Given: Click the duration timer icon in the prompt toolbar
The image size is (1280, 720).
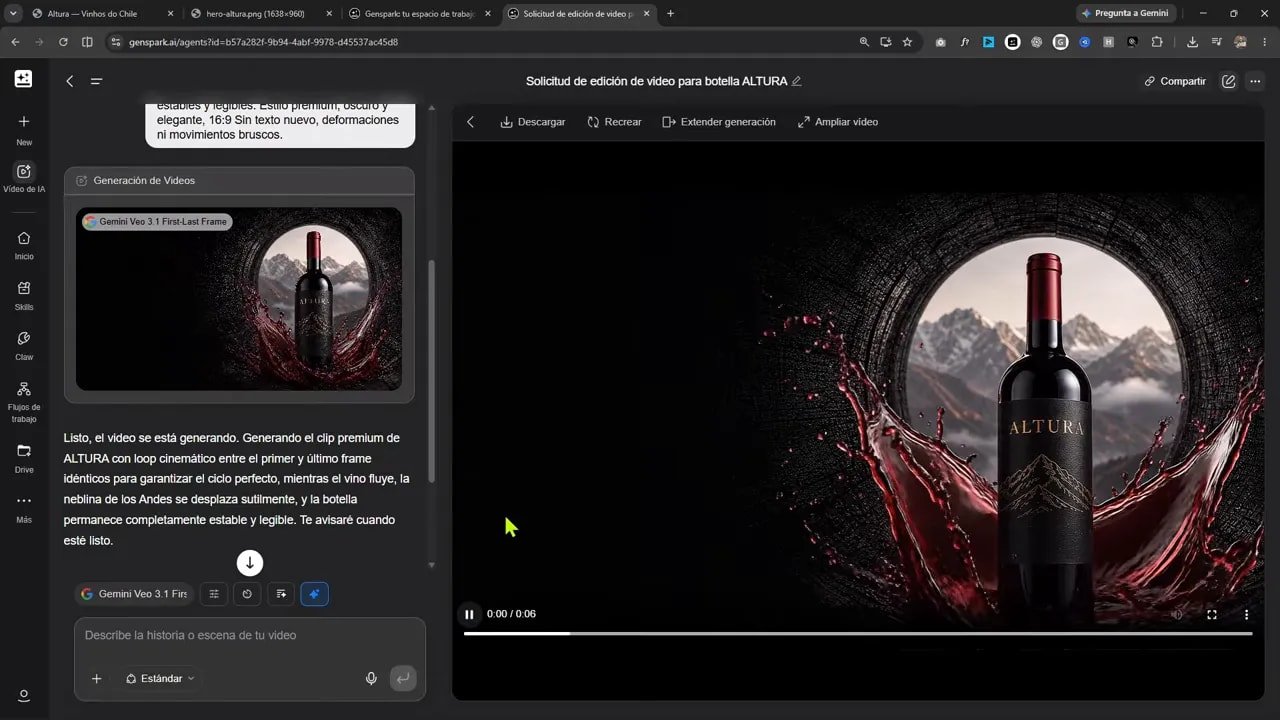Looking at the screenshot, I should pyautogui.click(x=247, y=594).
